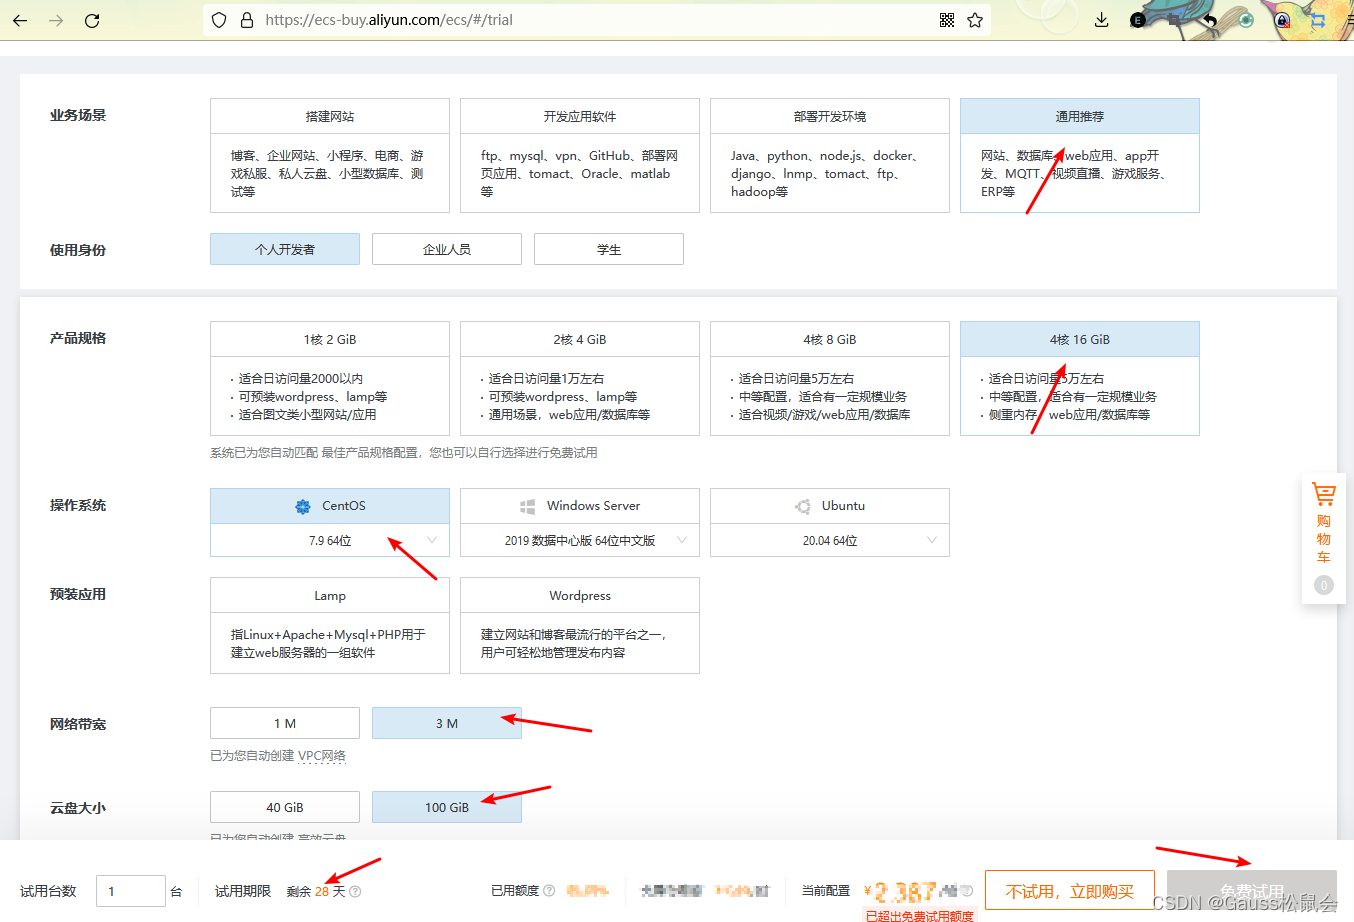Open the CentOS 7.9 64位 version dropdown

pos(330,540)
